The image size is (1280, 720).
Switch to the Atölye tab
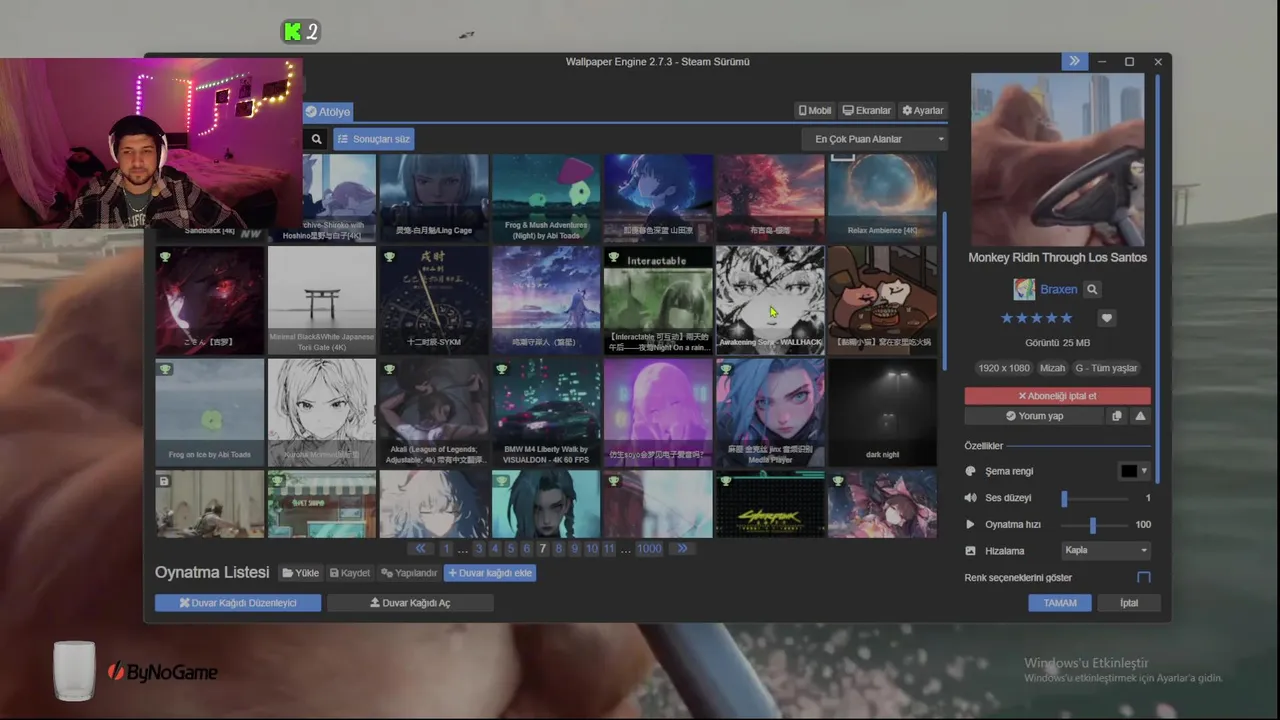pos(328,112)
